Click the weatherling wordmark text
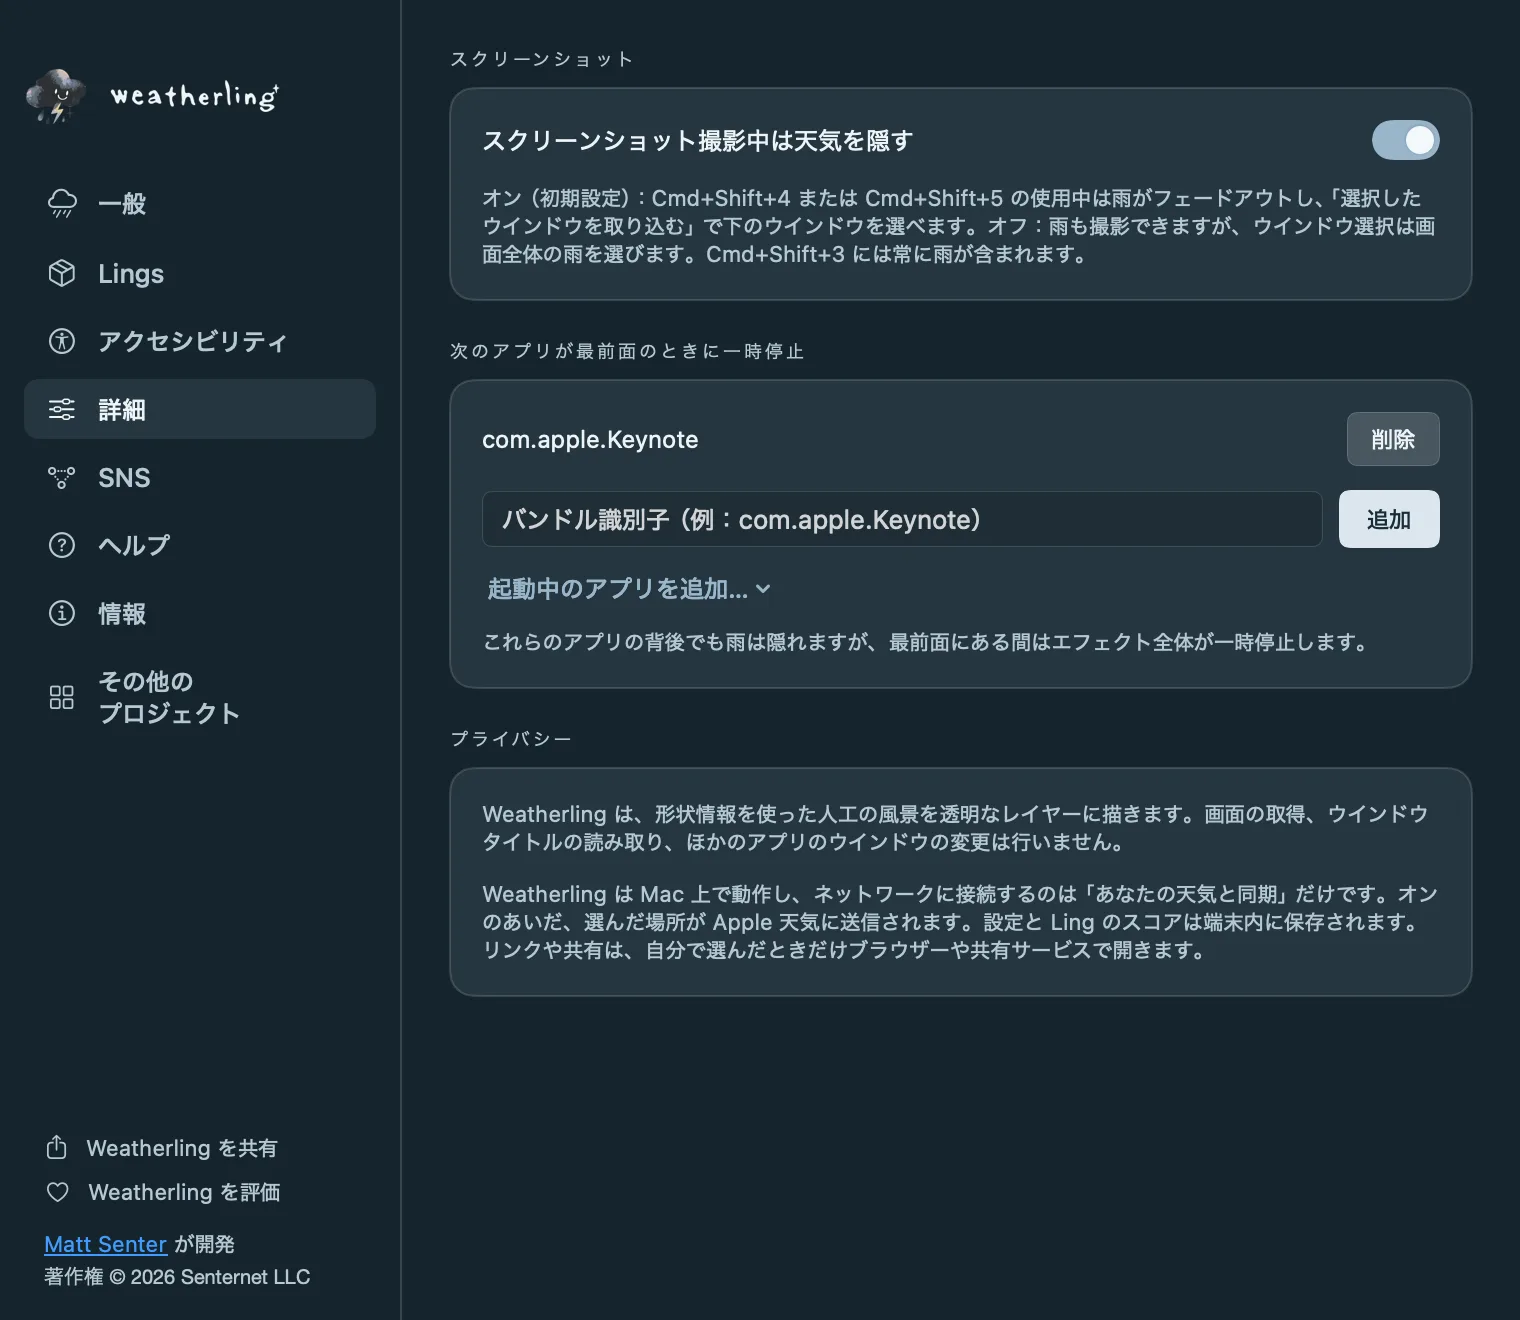The width and height of the screenshot is (1520, 1320). click(x=194, y=96)
